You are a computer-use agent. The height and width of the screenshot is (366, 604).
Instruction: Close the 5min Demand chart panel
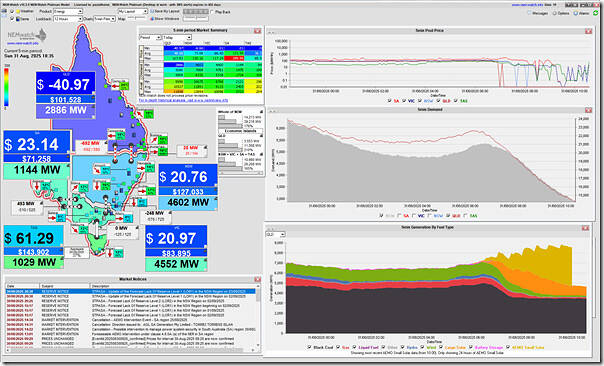tap(588, 110)
